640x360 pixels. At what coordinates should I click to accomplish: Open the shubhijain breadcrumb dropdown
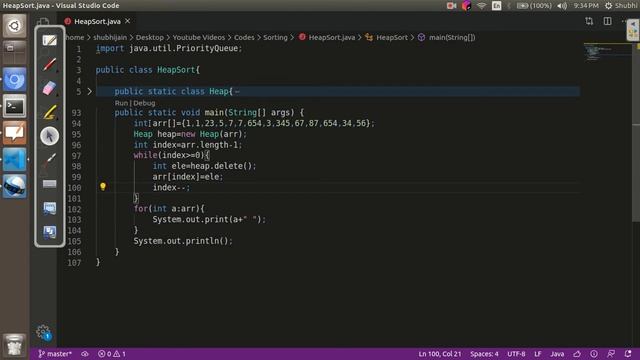click(x=110, y=38)
